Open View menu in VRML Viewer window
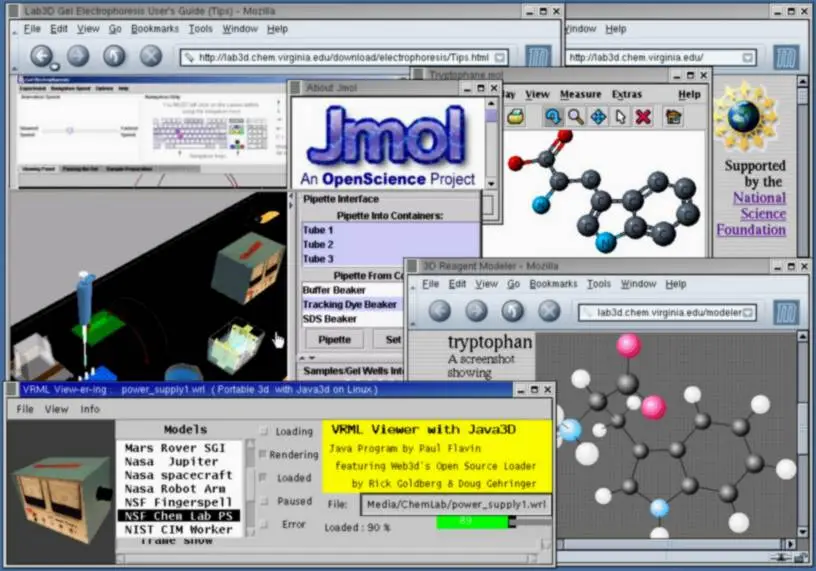816x571 pixels. (x=56, y=409)
